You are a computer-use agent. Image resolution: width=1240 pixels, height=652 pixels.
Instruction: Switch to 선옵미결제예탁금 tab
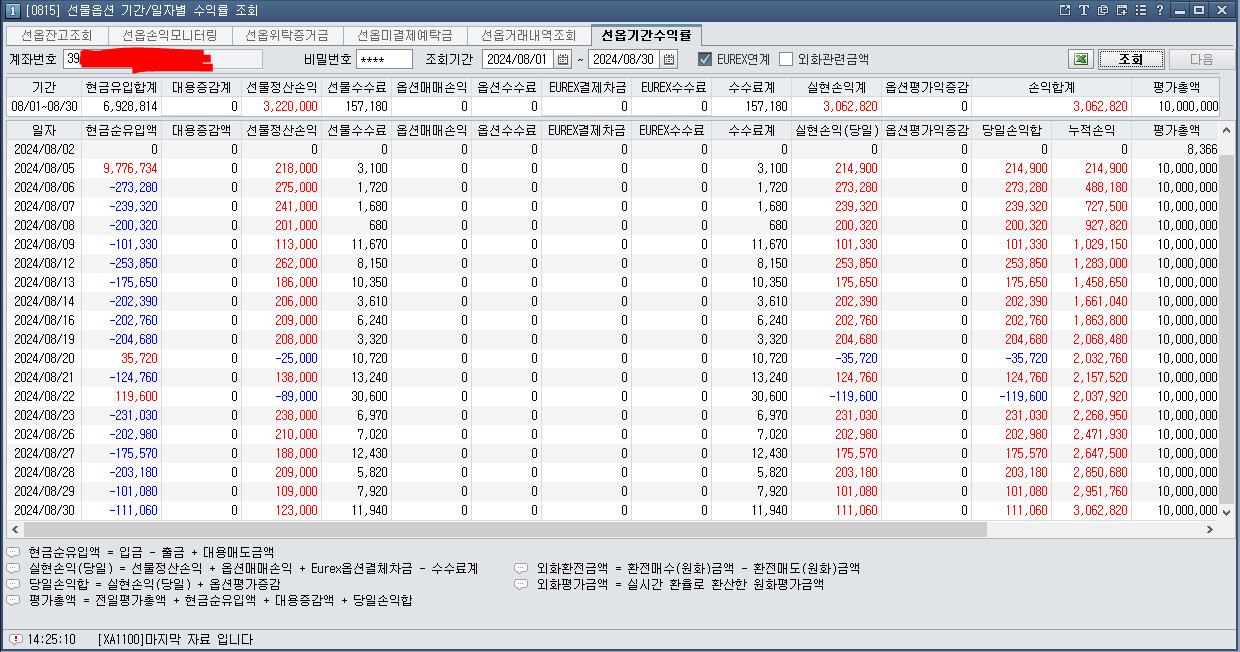click(x=404, y=35)
